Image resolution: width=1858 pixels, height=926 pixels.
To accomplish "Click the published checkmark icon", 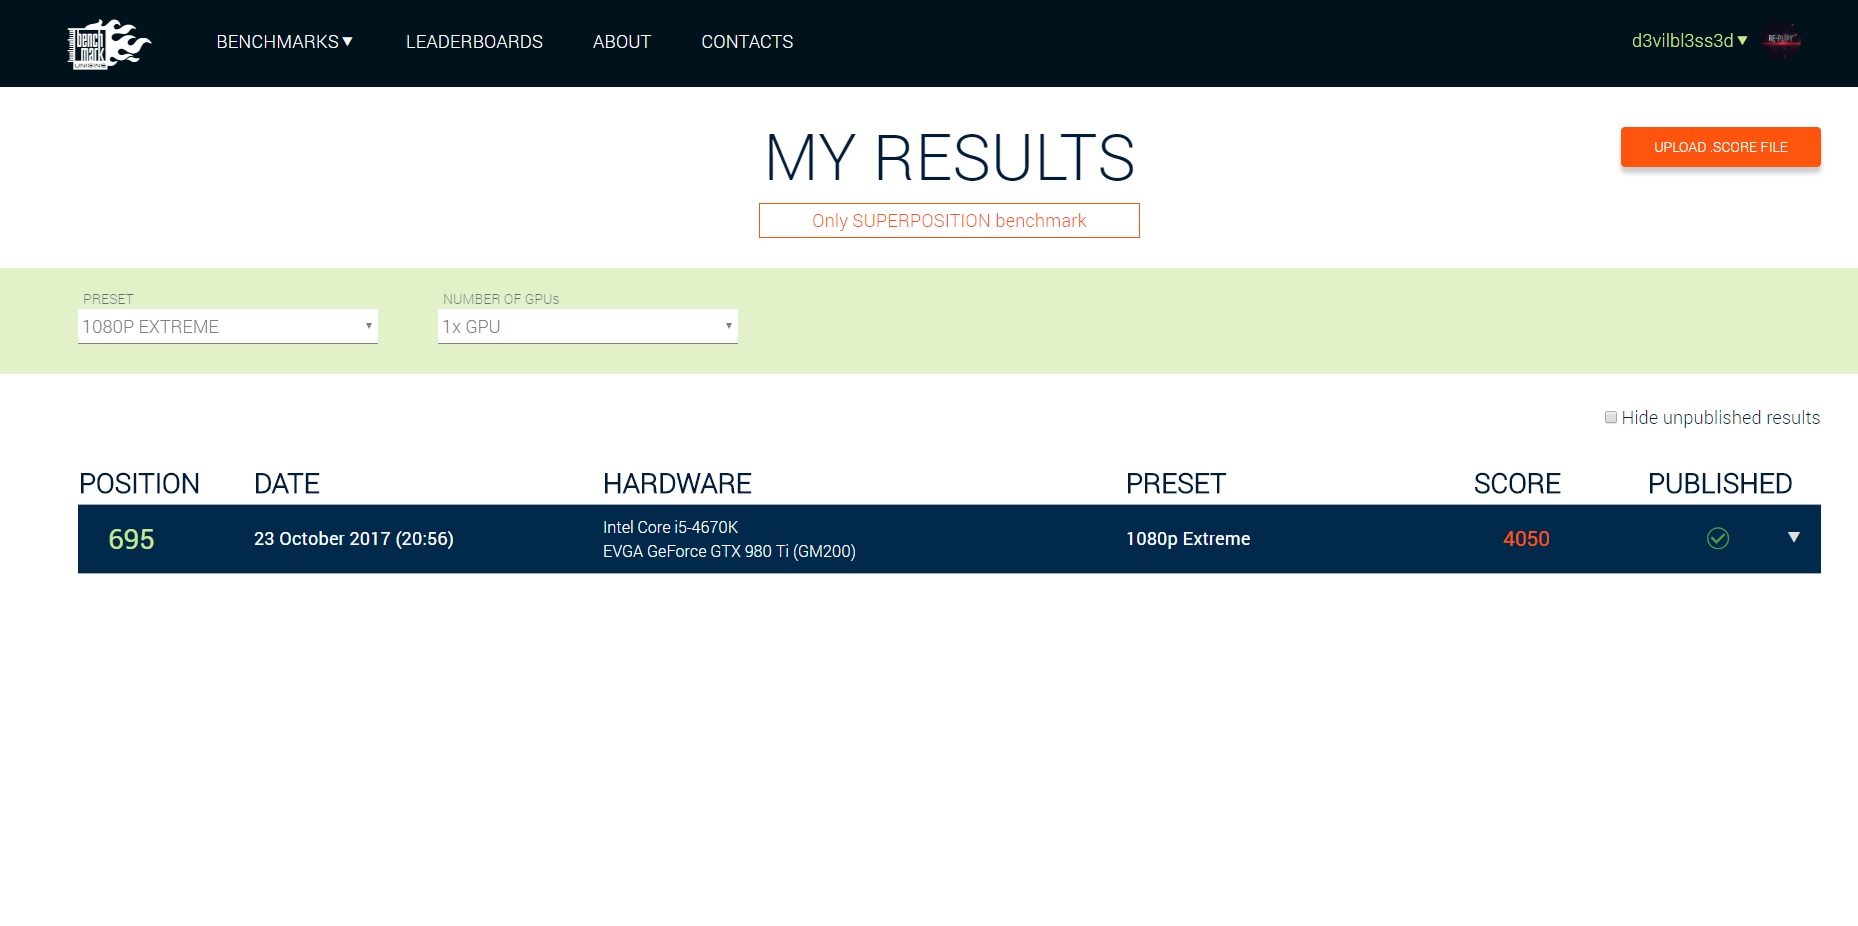I will [x=1718, y=539].
